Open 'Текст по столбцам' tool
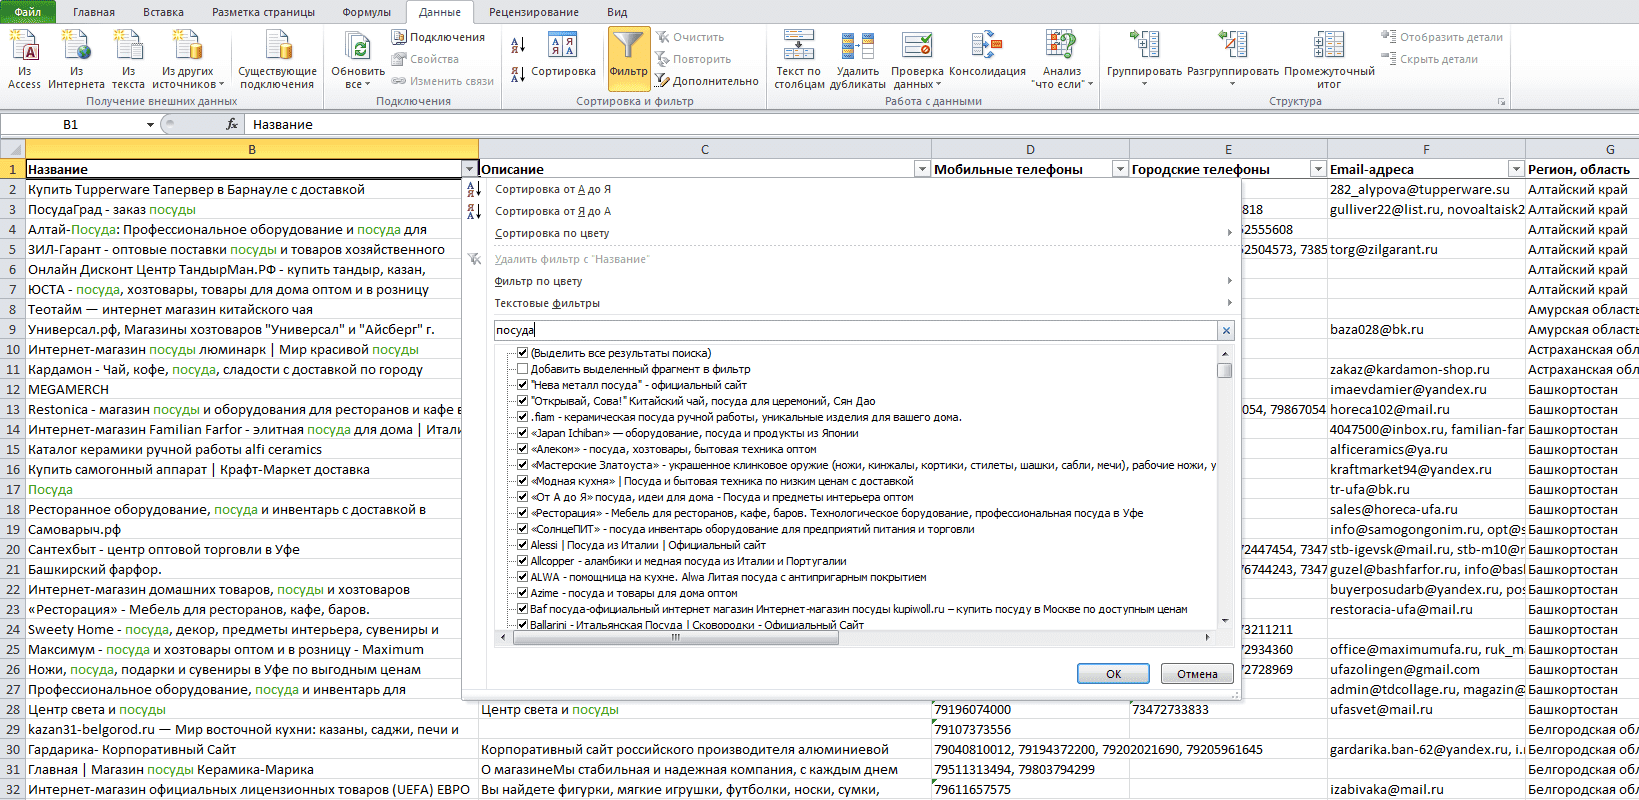The height and width of the screenshot is (800, 1639). point(798,60)
